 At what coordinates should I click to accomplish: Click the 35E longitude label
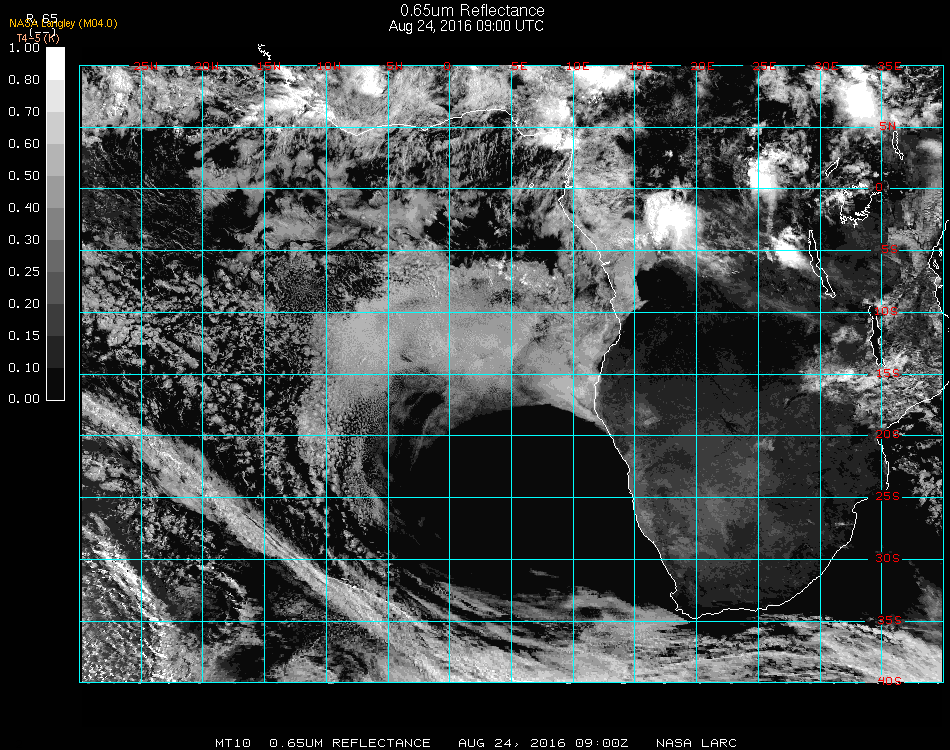[x=889, y=66]
